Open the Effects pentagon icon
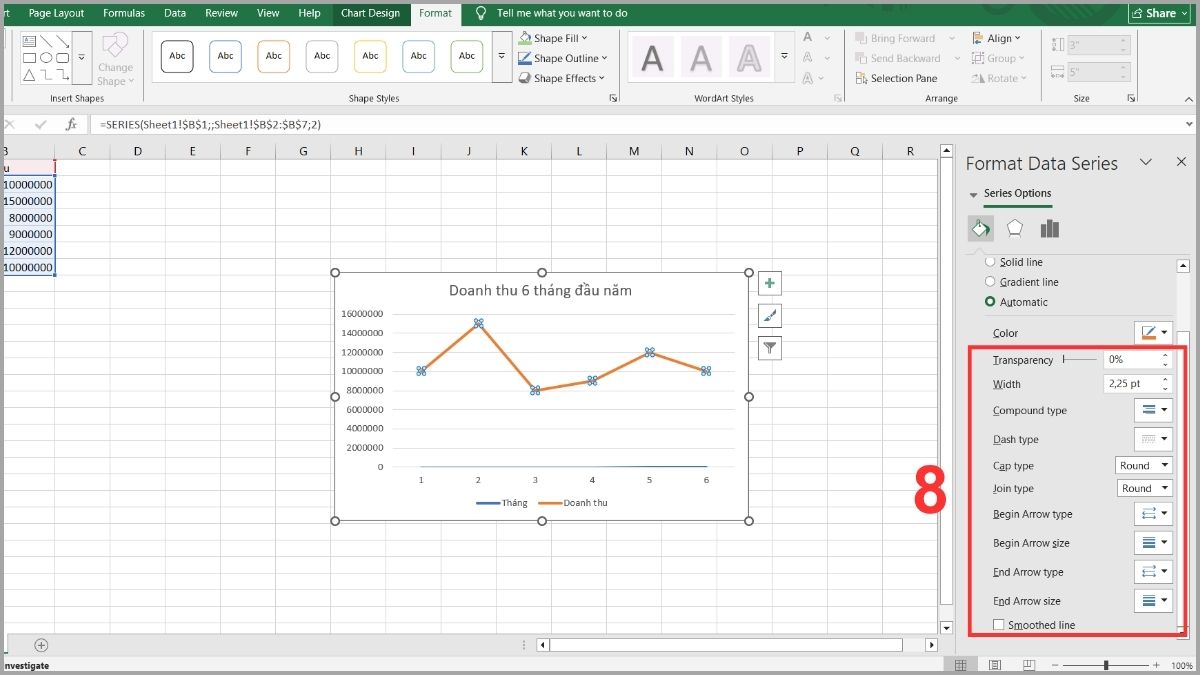1200x675 pixels. [x=1015, y=228]
